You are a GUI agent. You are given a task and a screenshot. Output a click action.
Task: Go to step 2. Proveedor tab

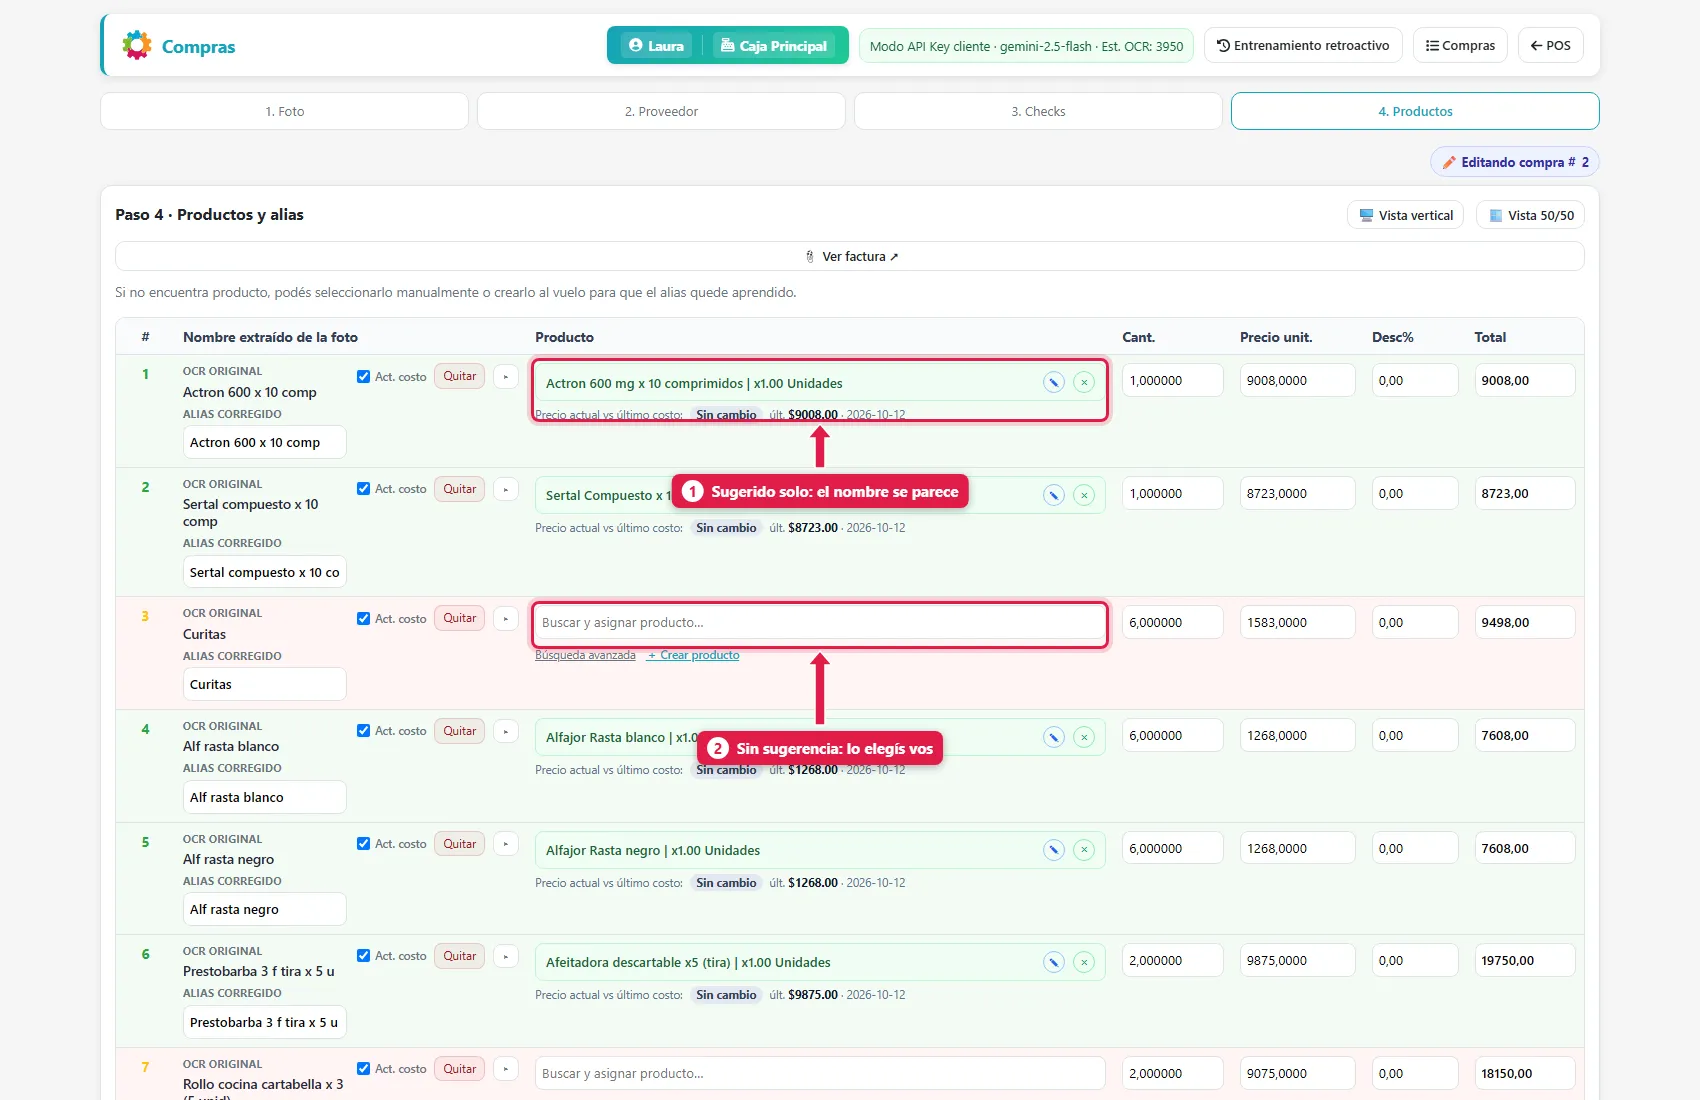point(661,111)
